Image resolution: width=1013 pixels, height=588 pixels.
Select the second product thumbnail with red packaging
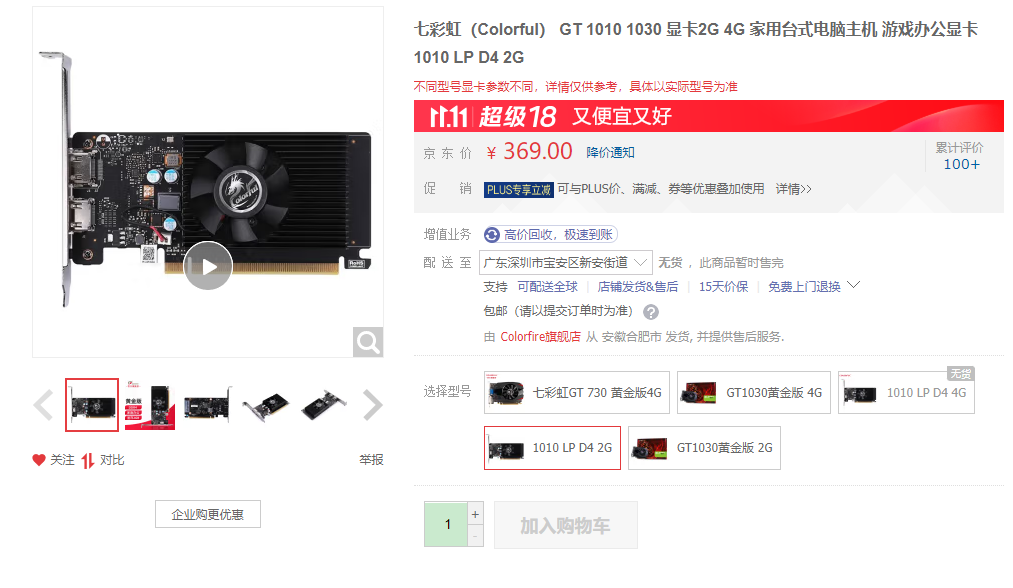[150, 405]
